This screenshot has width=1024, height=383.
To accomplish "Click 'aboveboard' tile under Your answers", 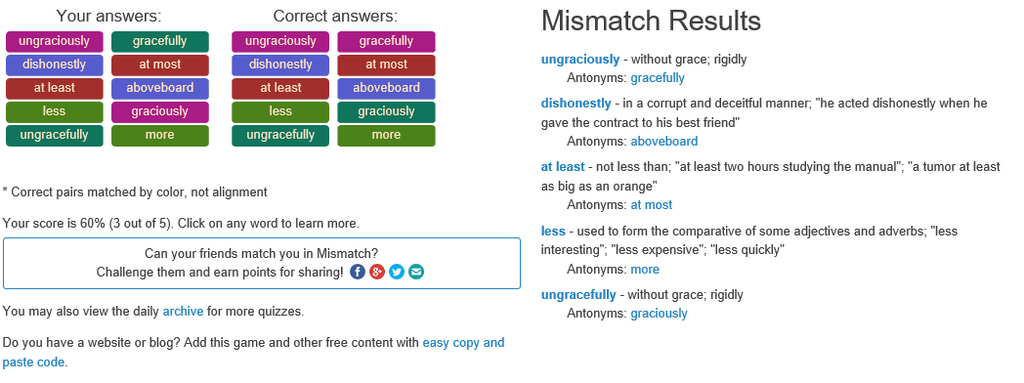I will click(x=160, y=88).
